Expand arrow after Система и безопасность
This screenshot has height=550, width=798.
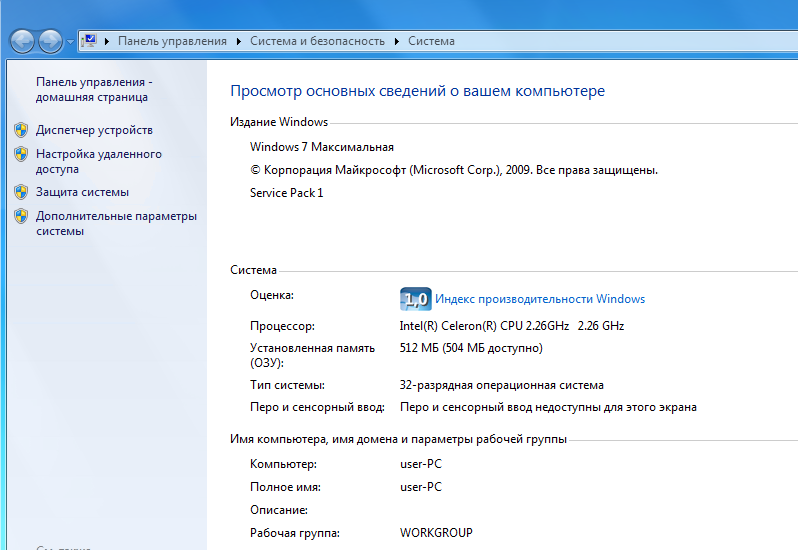pos(396,41)
